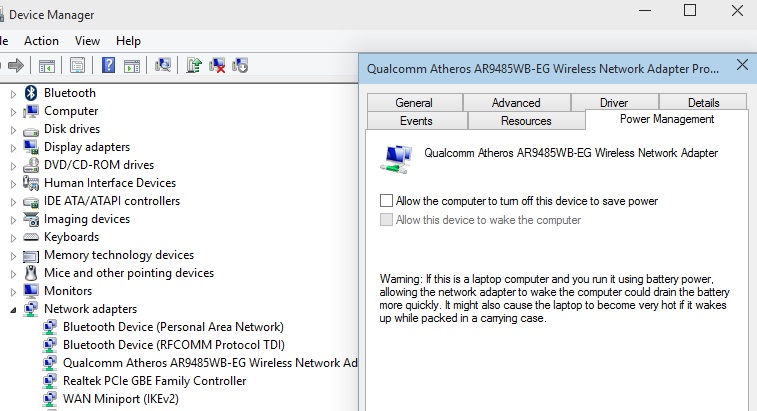The width and height of the screenshot is (757, 411).
Task: Select the Disk drives category icon
Action: click(31, 130)
